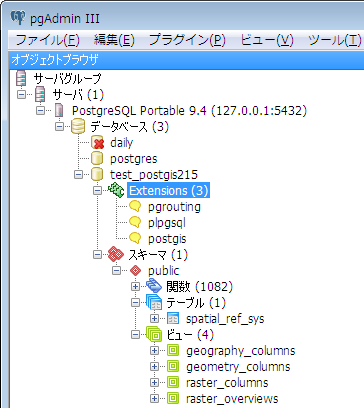Click the geography_columns view icon

[173, 351]
